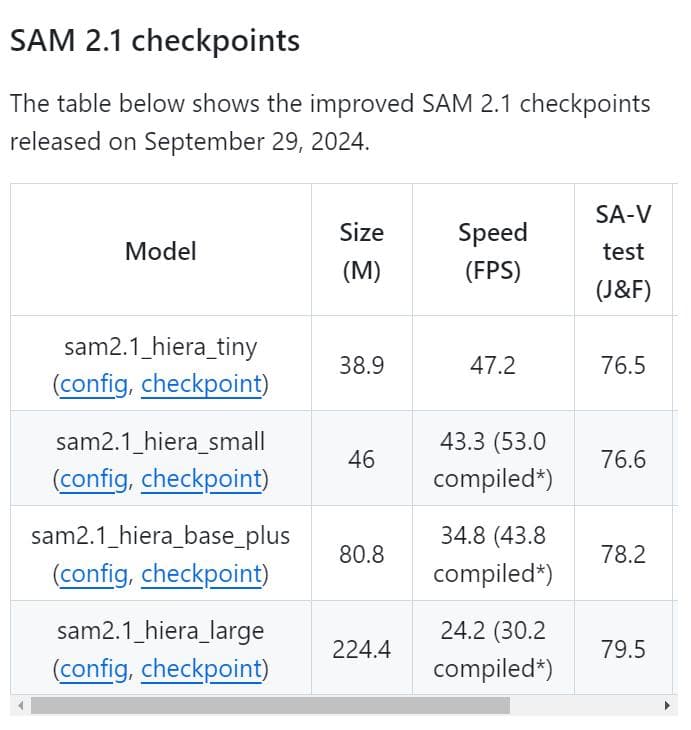Click the "Speed (FPS)" column header
Viewport: 691px width, 730px height.
pyautogui.click(x=492, y=251)
